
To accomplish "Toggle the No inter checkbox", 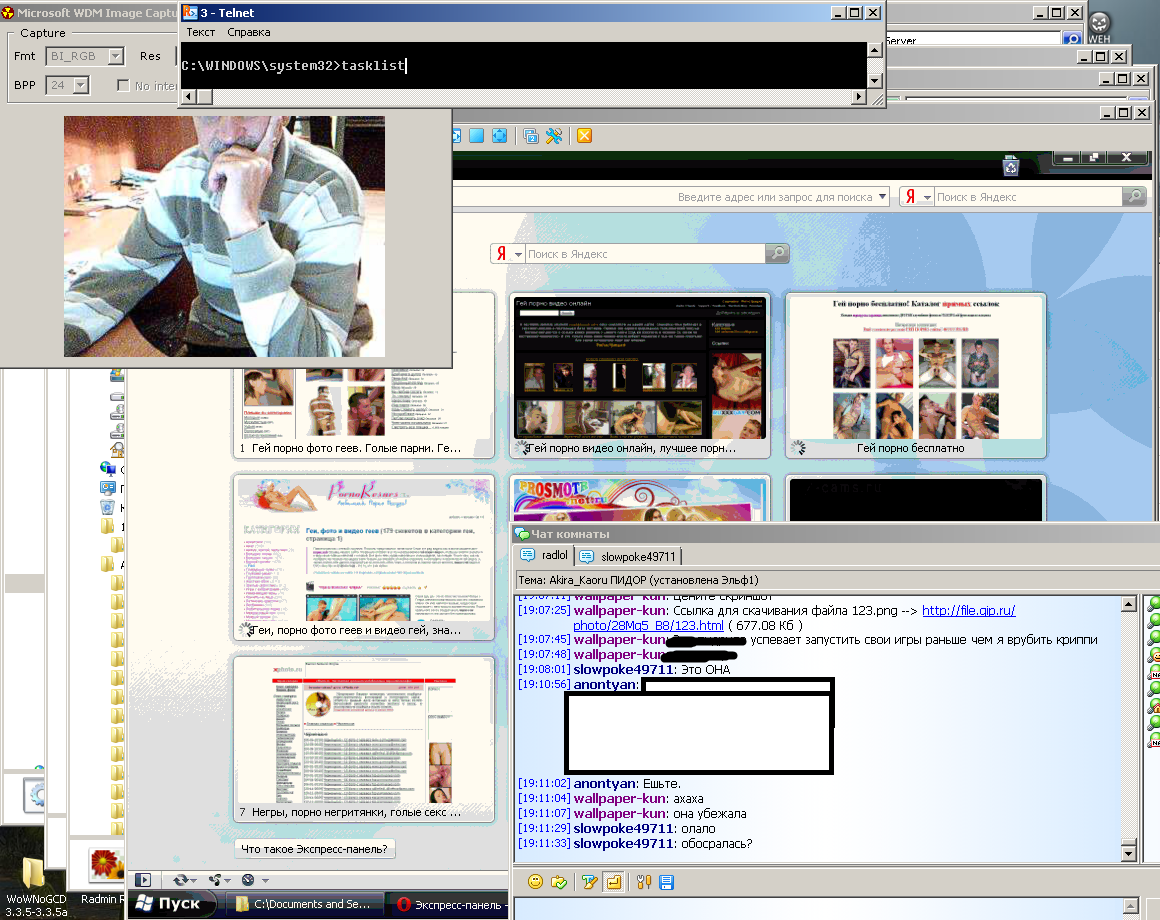I will coord(124,85).
